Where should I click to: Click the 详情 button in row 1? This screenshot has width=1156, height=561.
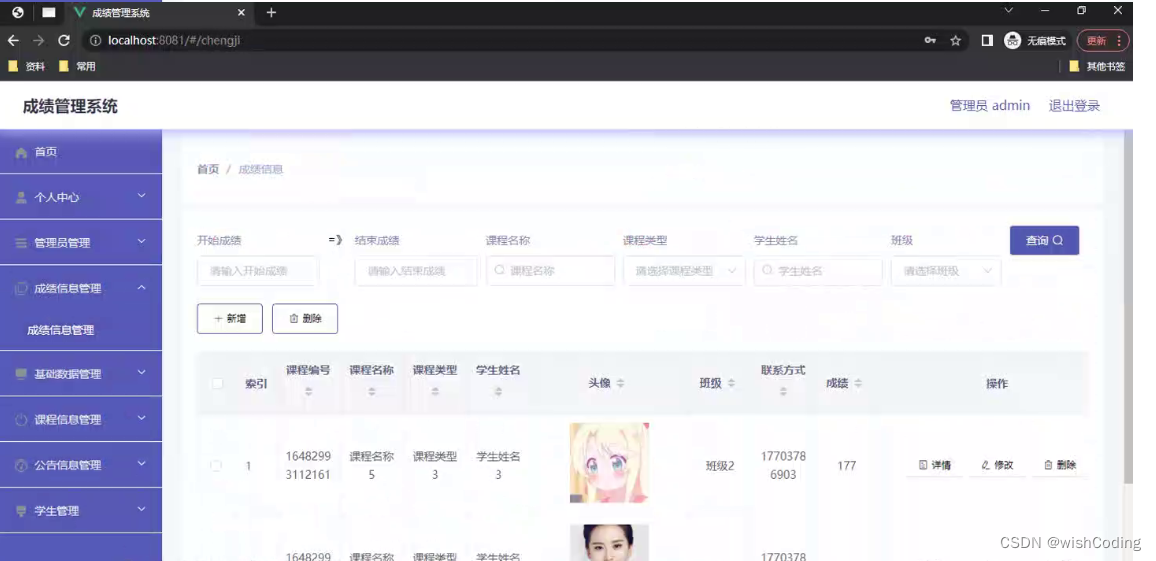pyautogui.click(x=935, y=465)
